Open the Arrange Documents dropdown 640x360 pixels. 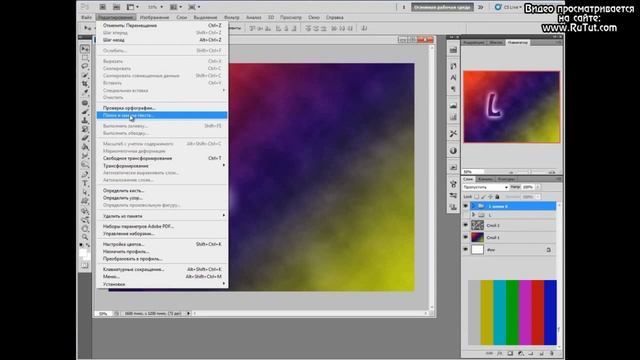pyautogui.click(x=176, y=7)
